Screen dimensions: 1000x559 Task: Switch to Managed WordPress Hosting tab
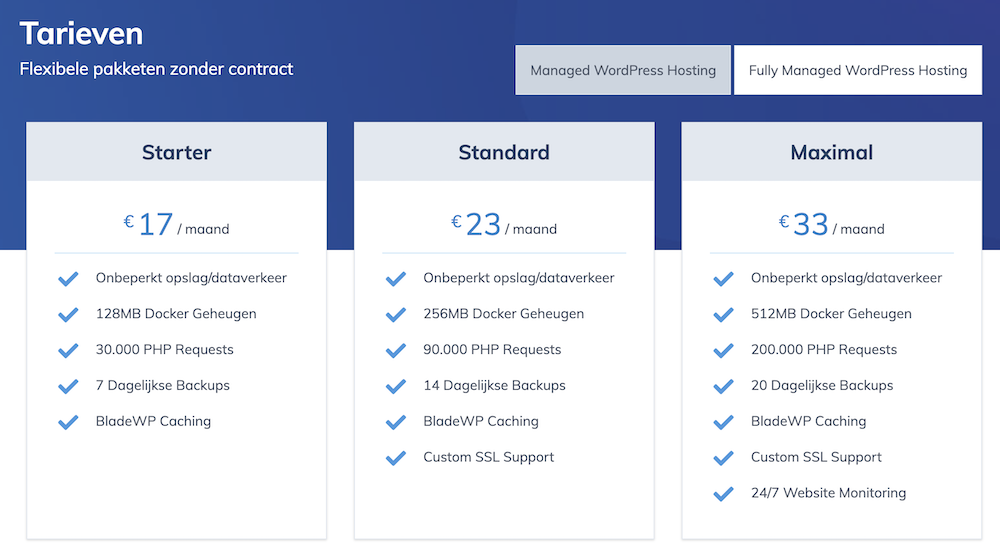[623, 71]
